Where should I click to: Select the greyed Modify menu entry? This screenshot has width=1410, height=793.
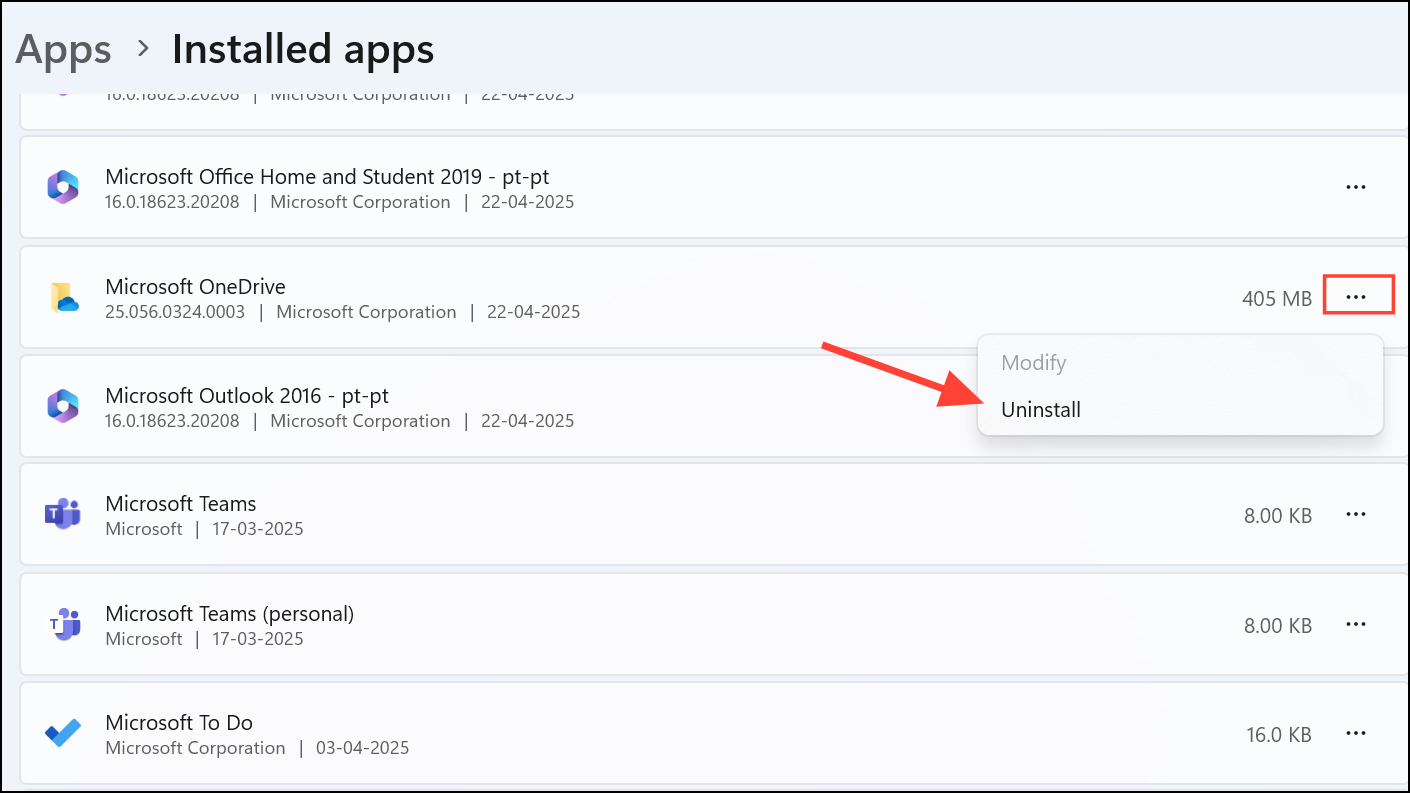(1034, 363)
